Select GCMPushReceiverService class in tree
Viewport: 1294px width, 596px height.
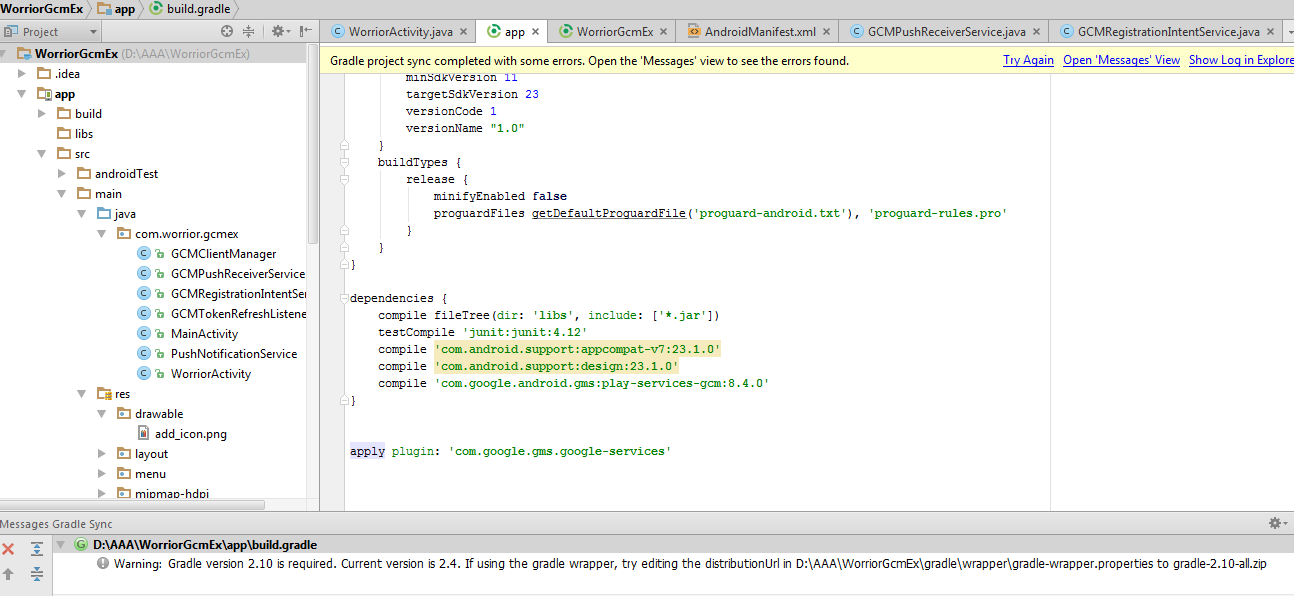pos(238,273)
